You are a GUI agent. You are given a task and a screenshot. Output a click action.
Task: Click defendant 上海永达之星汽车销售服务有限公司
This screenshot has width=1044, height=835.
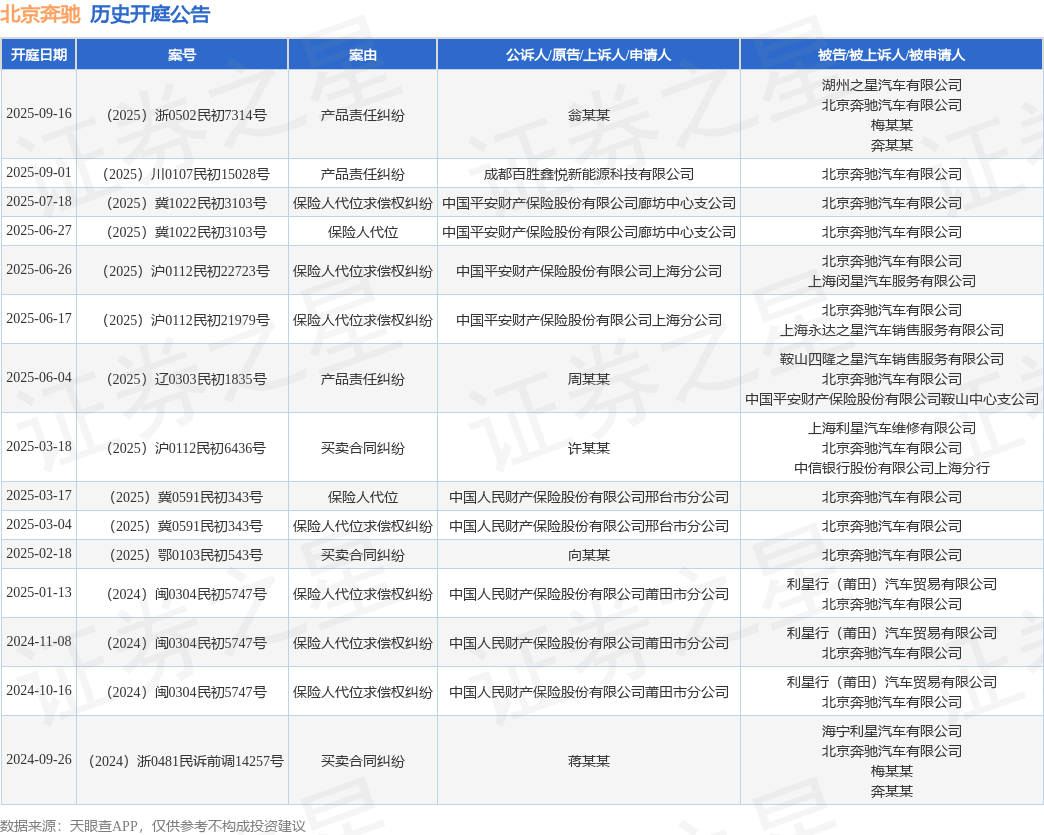coord(892,330)
